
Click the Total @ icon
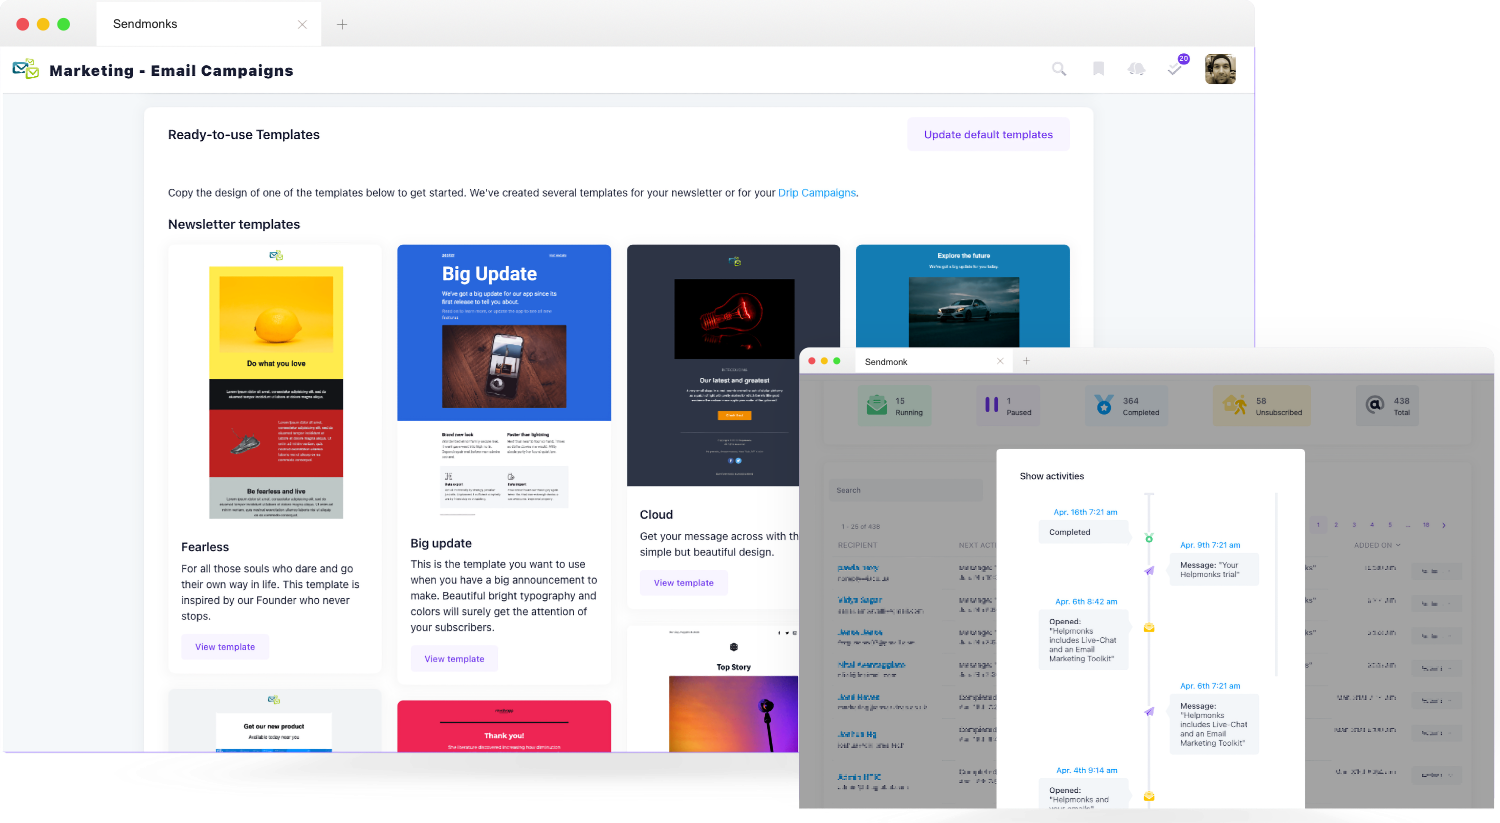pyautogui.click(x=1375, y=405)
